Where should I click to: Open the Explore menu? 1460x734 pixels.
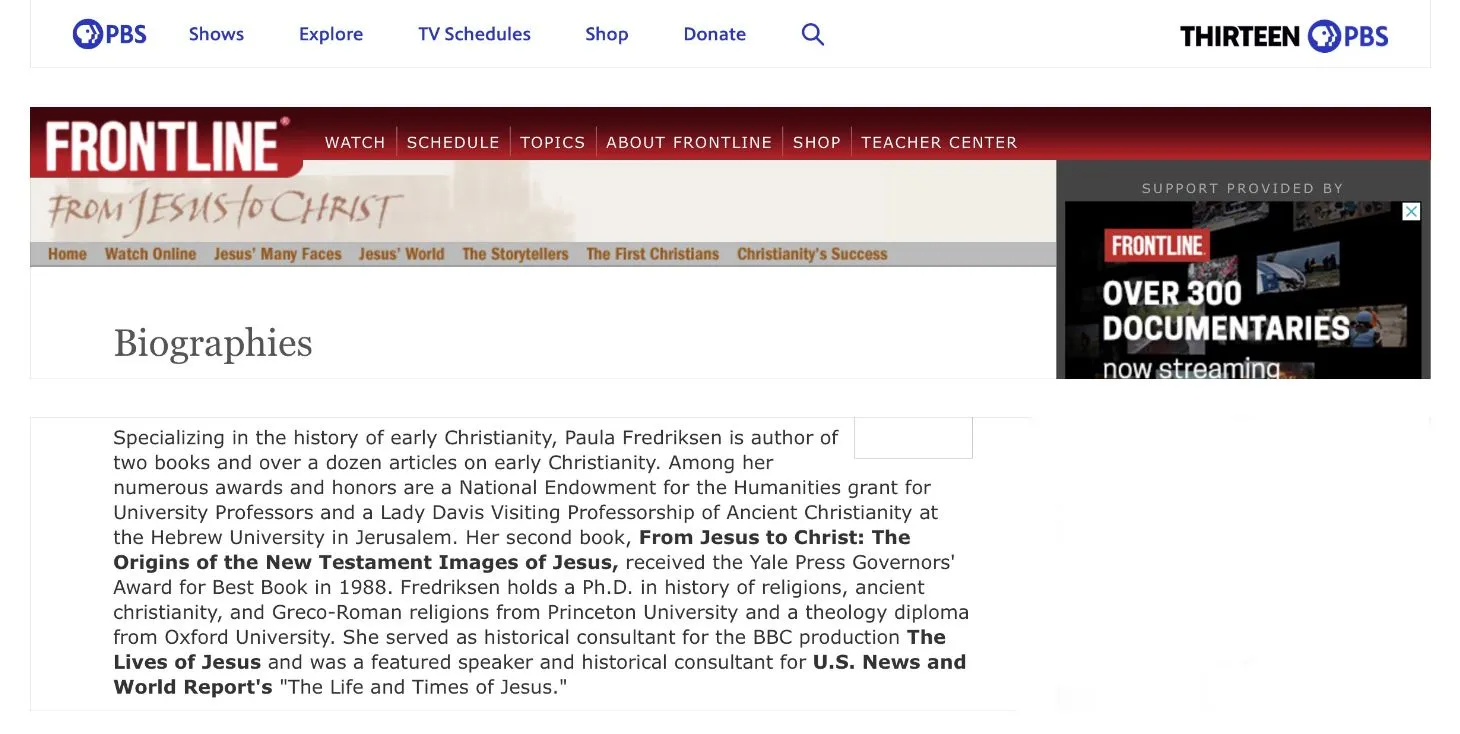click(x=330, y=34)
